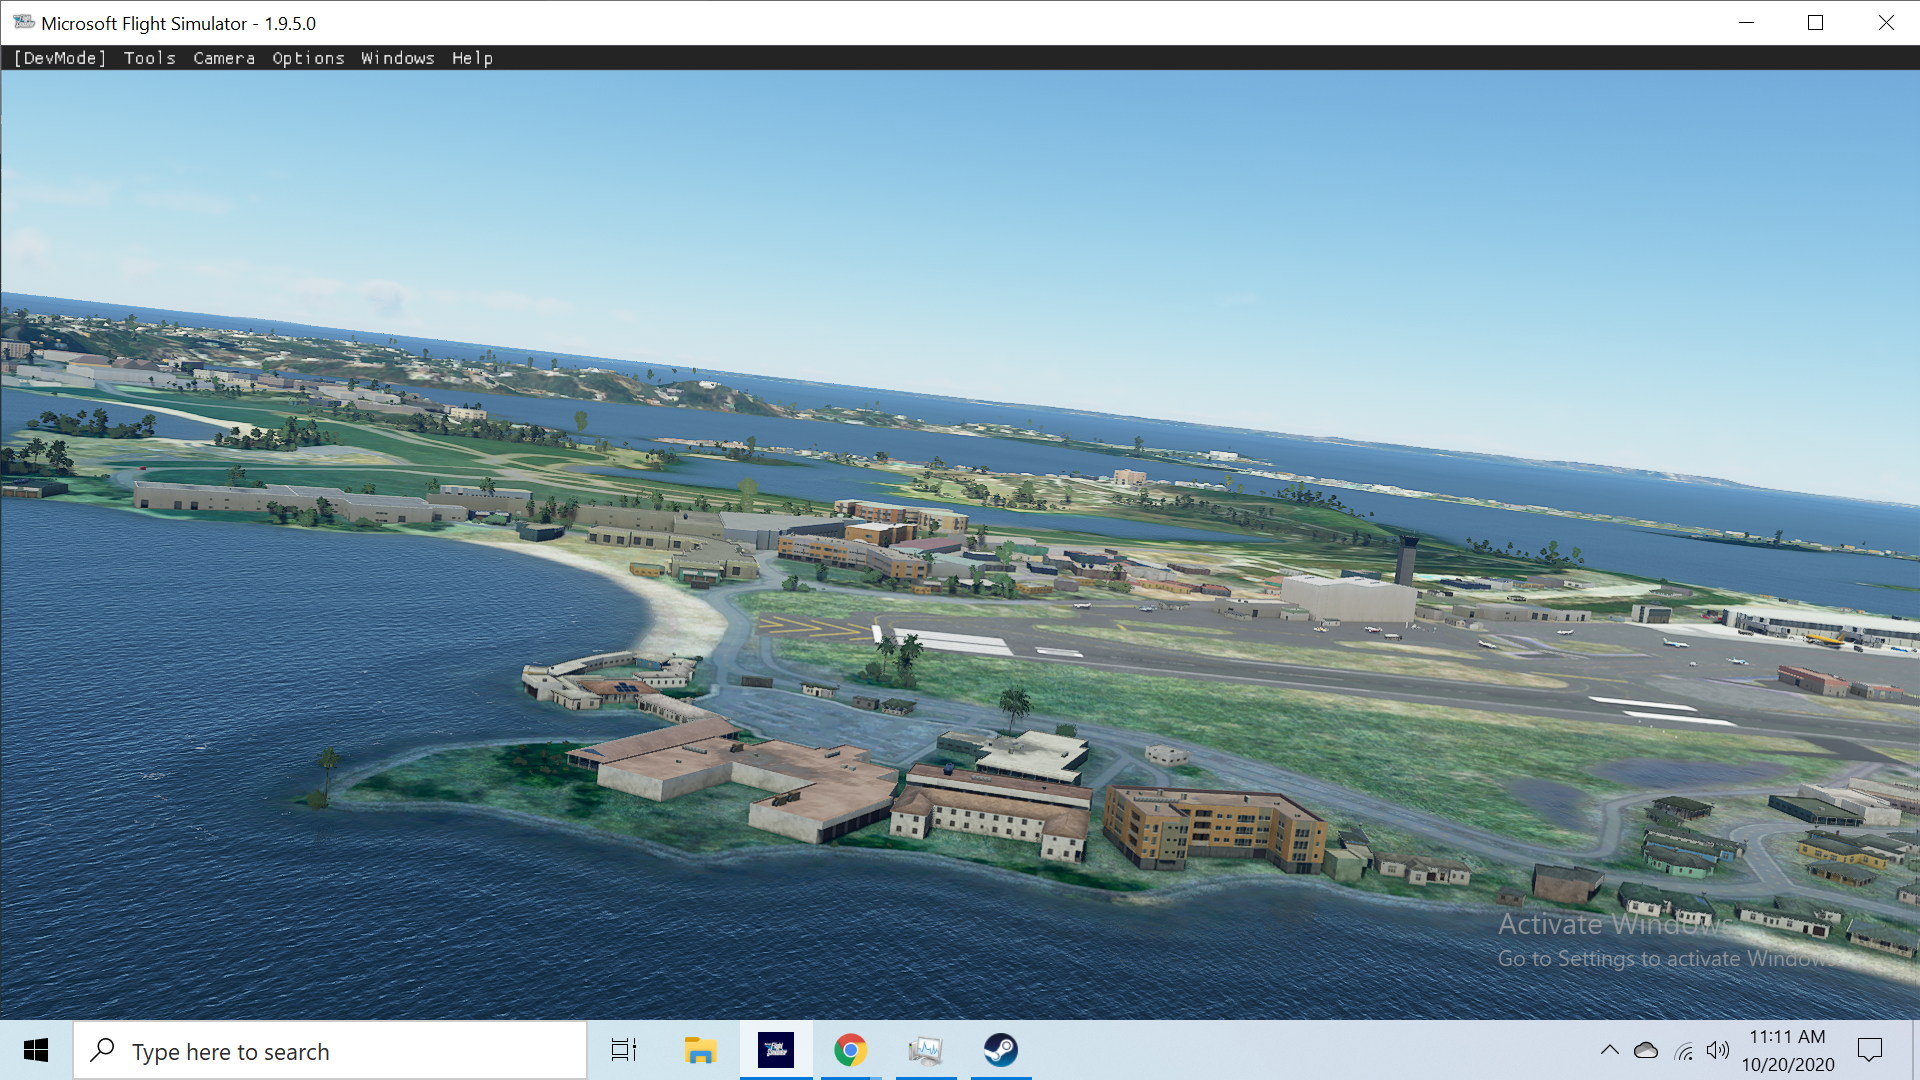Open the performance monitor taskbar app

pos(926,1050)
